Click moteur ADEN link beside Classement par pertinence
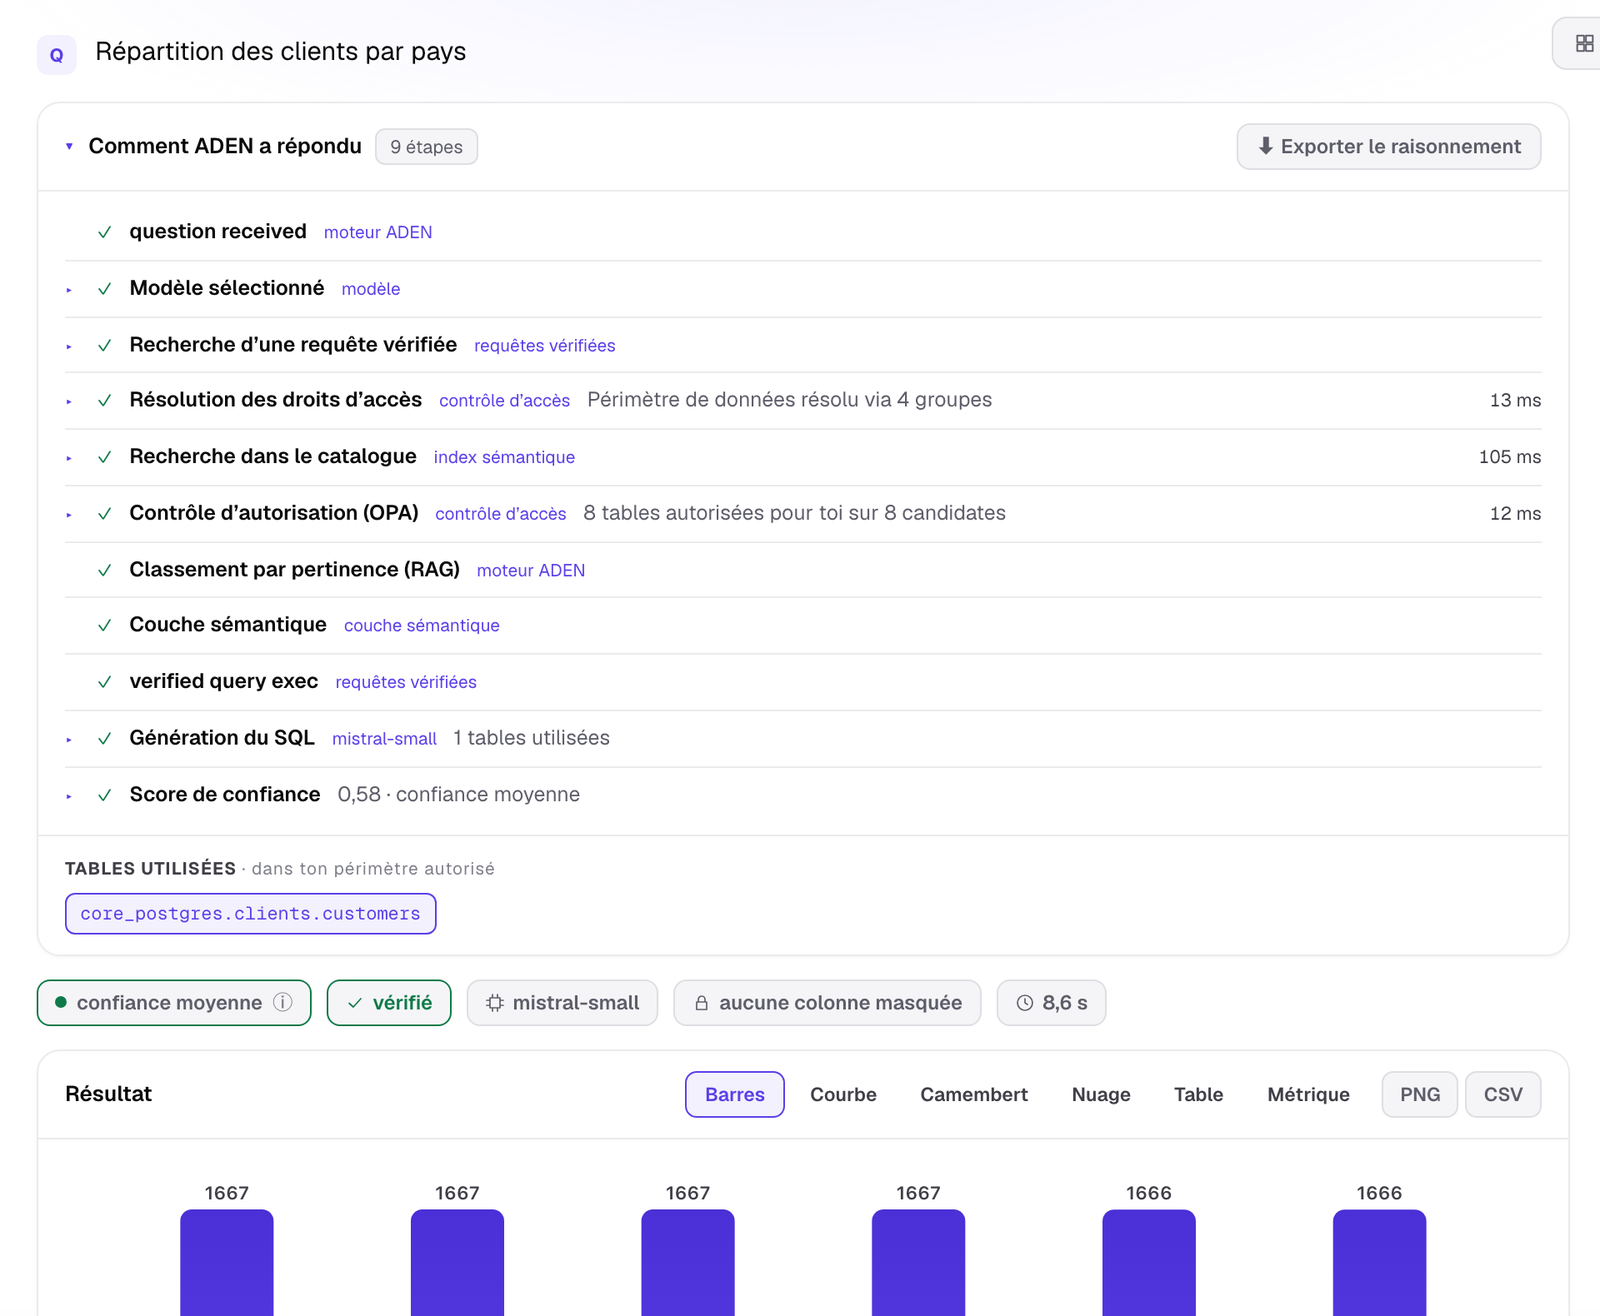This screenshot has width=1600, height=1316. coord(531,570)
